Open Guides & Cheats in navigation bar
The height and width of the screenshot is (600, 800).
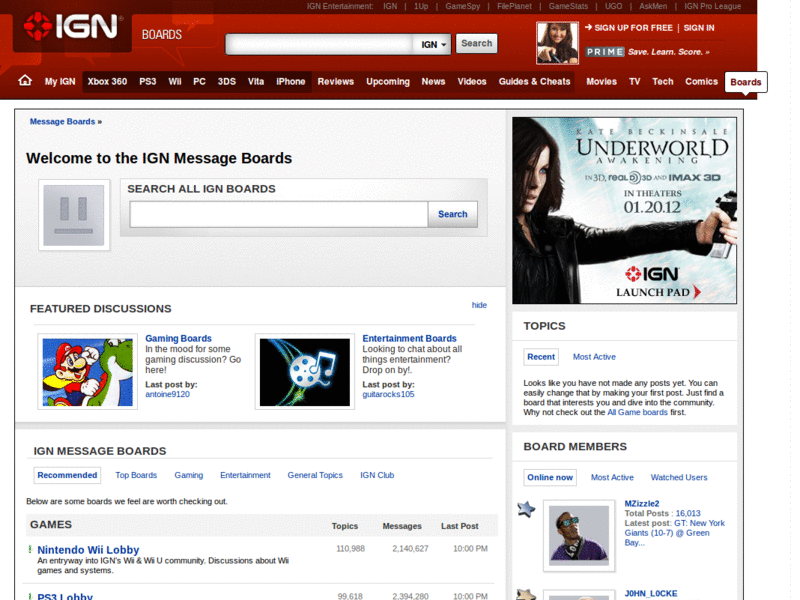(x=534, y=82)
